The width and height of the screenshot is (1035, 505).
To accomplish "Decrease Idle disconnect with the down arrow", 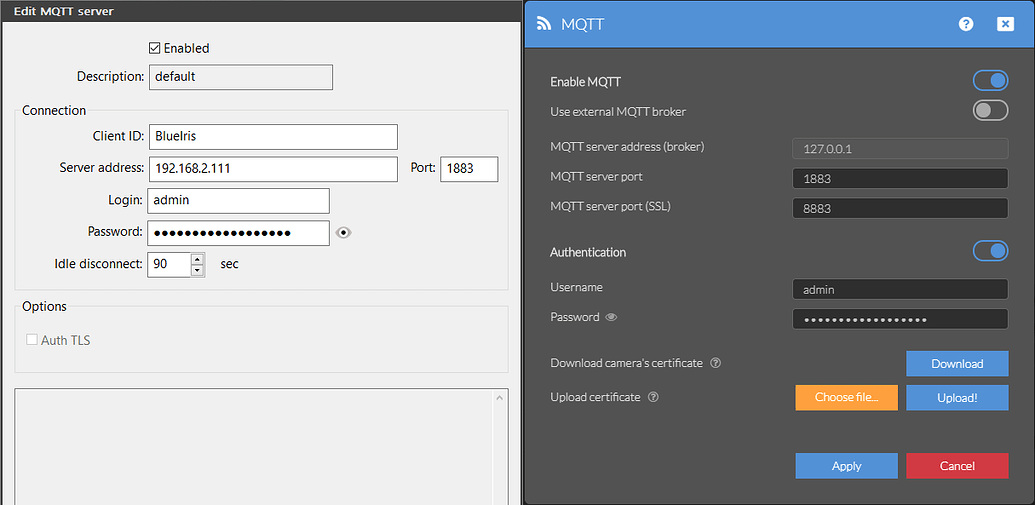I will pyautogui.click(x=197, y=270).
